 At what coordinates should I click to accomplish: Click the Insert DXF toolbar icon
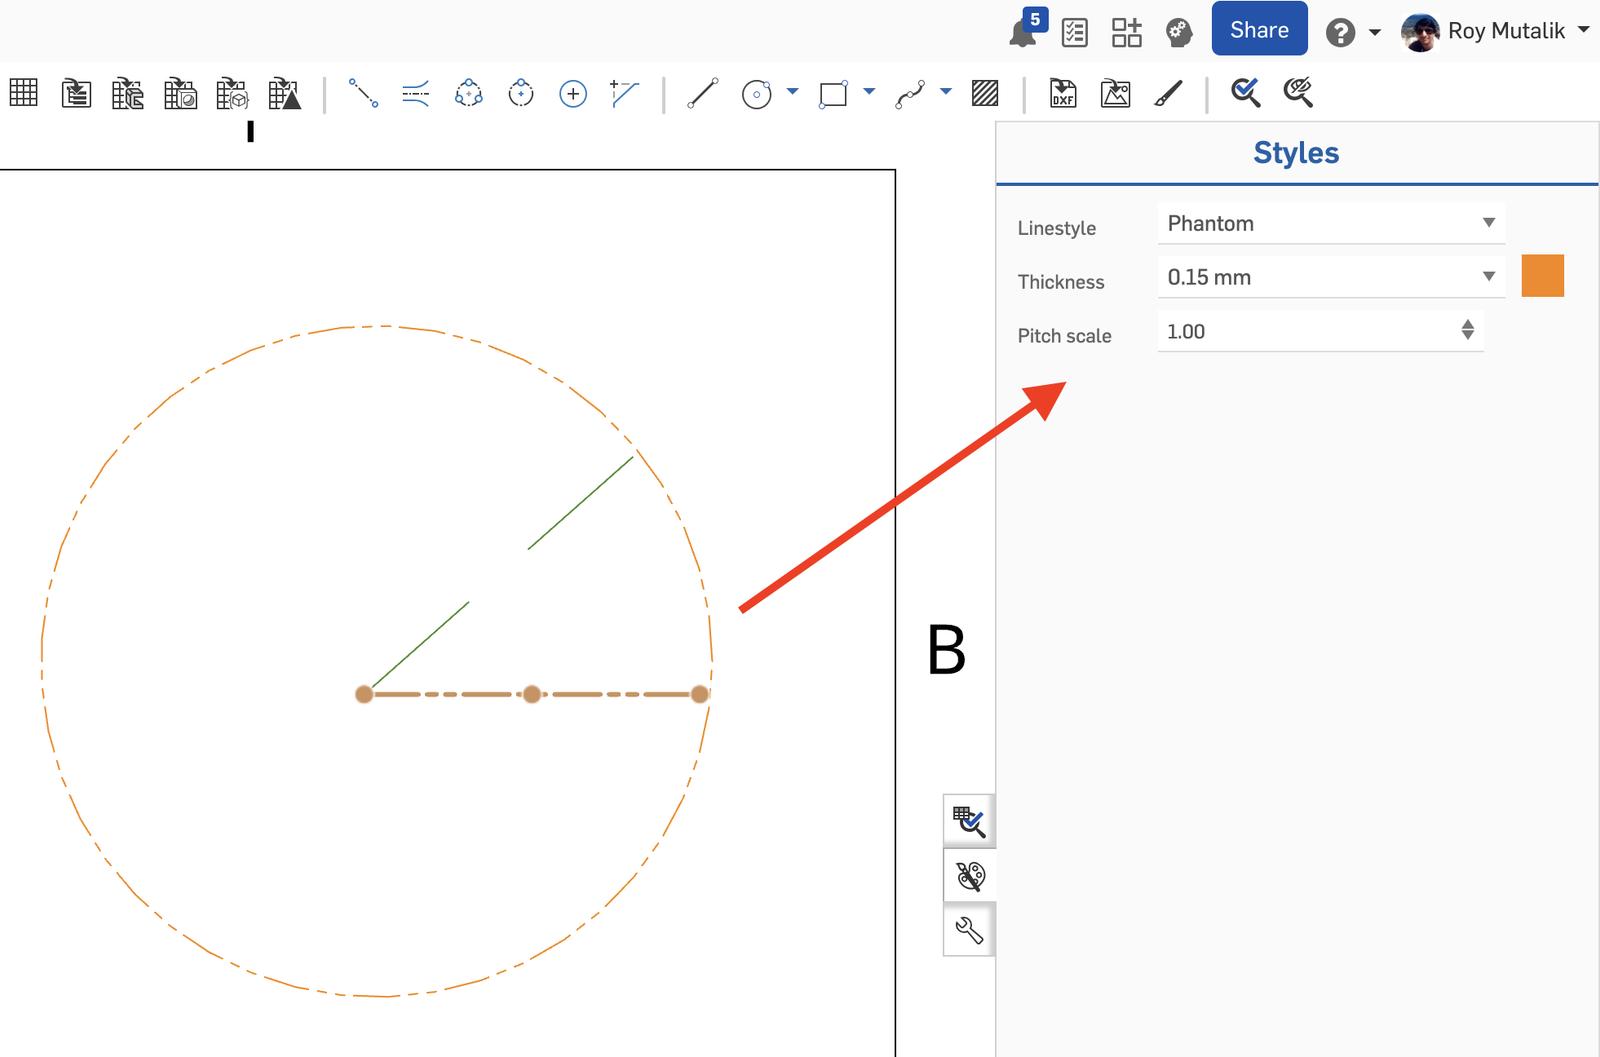[1062, 94]
